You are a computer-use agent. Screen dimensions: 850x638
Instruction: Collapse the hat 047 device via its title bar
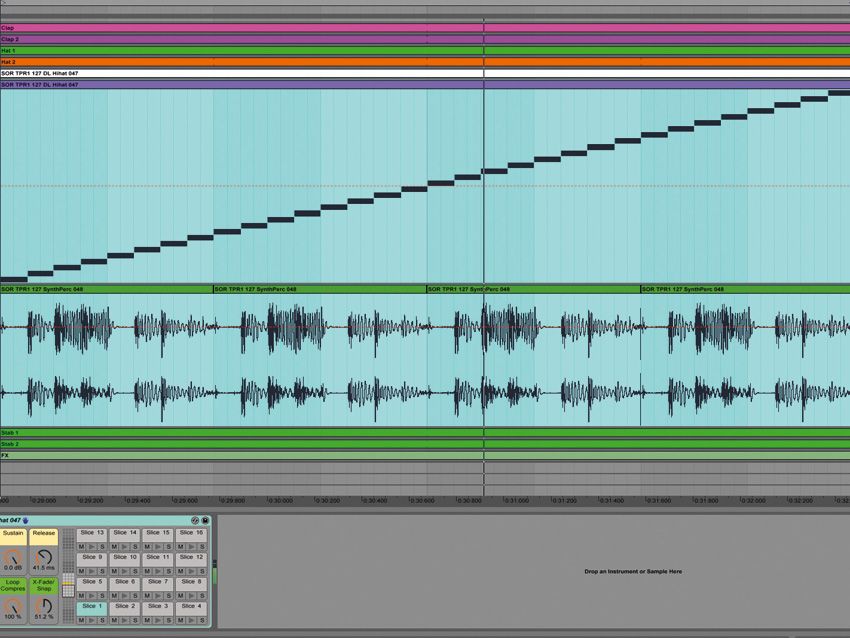[10, 520]
